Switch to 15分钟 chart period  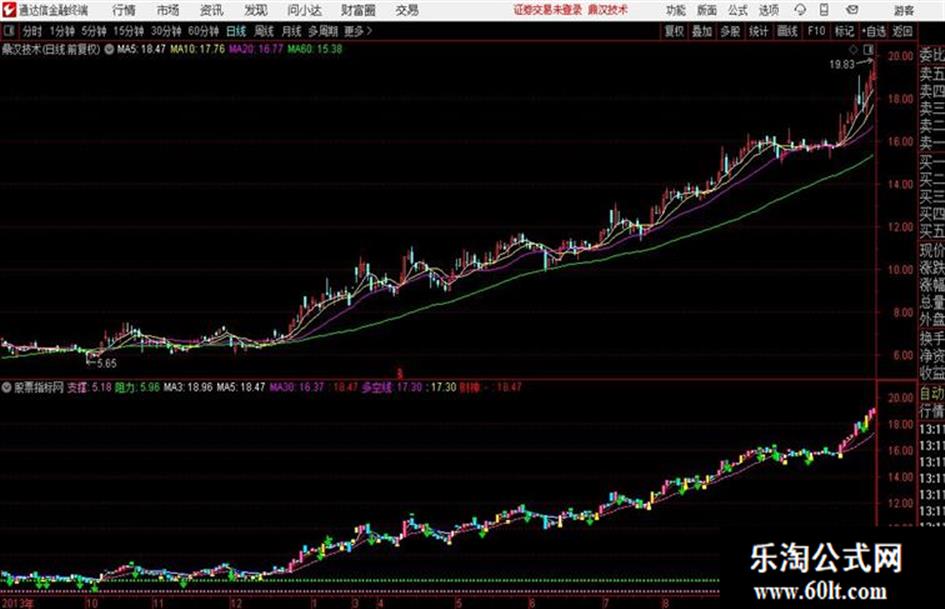(x=129, y=31)
